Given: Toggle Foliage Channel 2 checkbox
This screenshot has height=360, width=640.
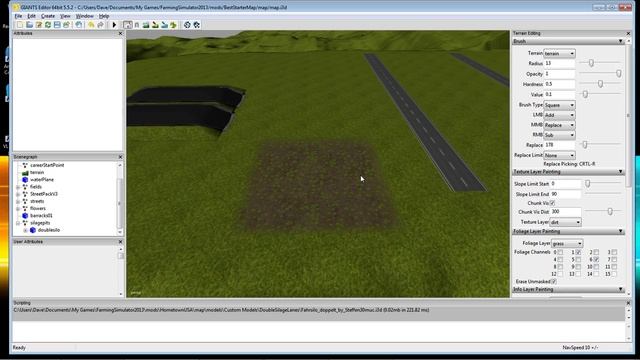Looking at the screenshot, I should pos(596,252).
